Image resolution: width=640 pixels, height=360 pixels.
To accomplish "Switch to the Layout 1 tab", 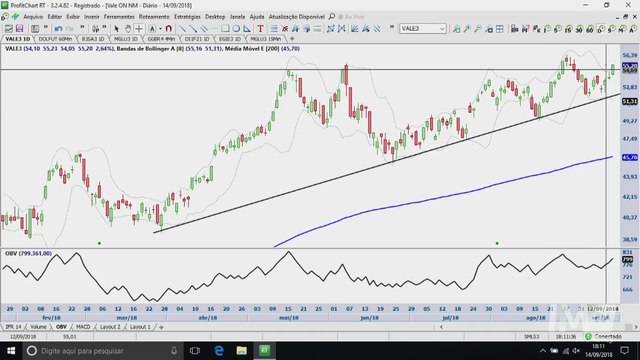I will (140, 327).
